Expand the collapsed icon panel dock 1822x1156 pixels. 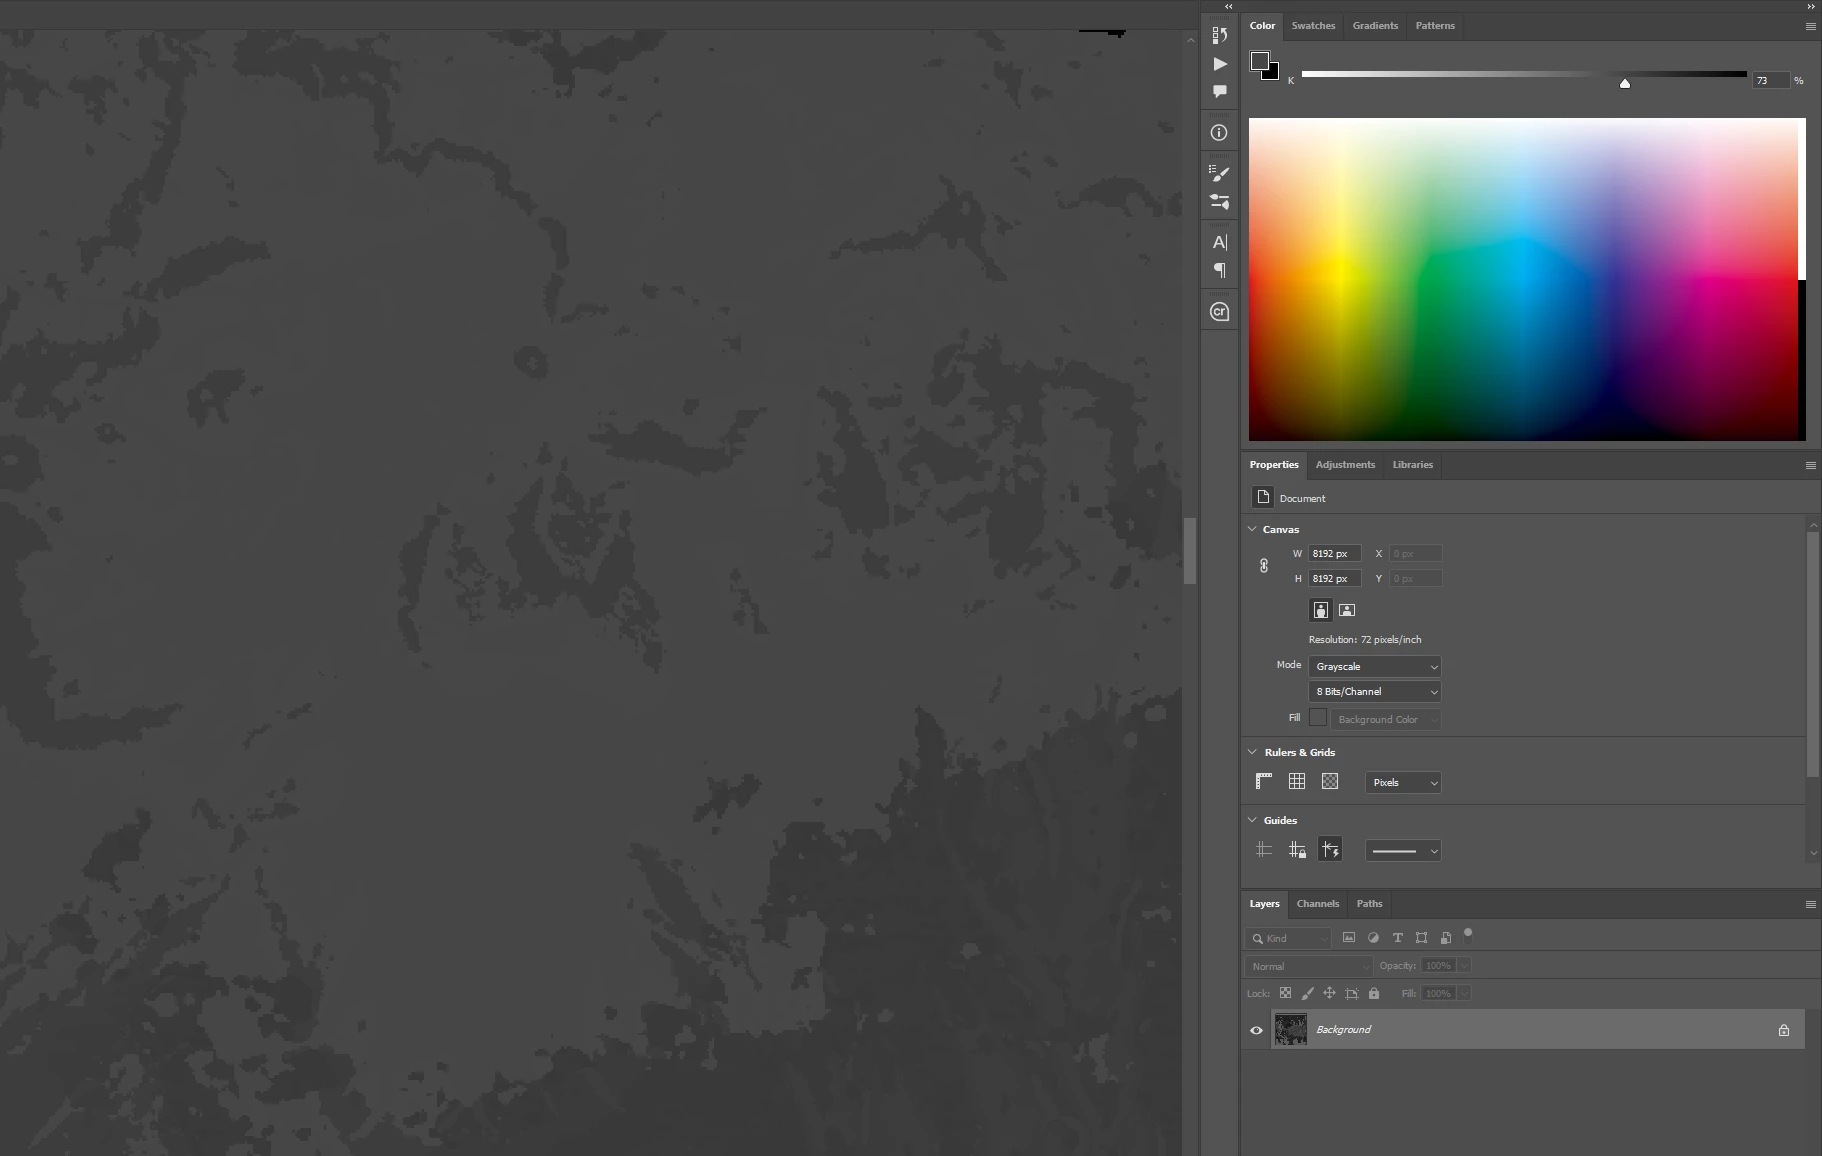(x=1229, y=6)
